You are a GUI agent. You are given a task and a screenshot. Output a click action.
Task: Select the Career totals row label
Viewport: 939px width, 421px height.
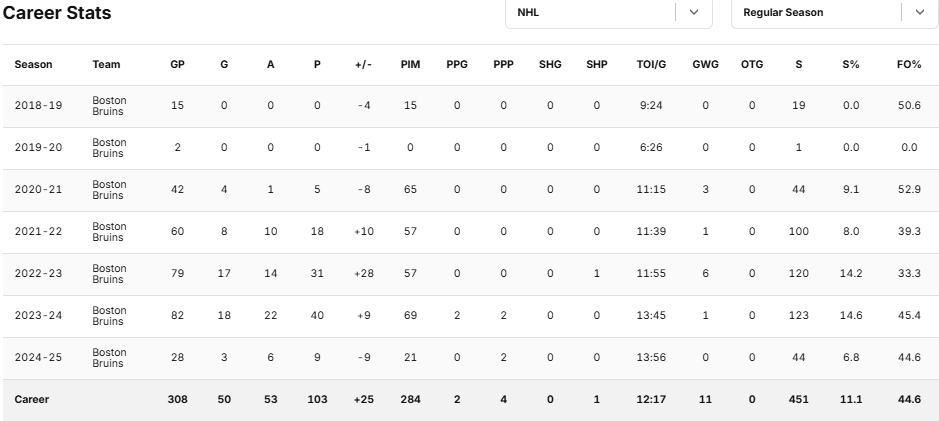pyautogui.click(x=31, y=399)
